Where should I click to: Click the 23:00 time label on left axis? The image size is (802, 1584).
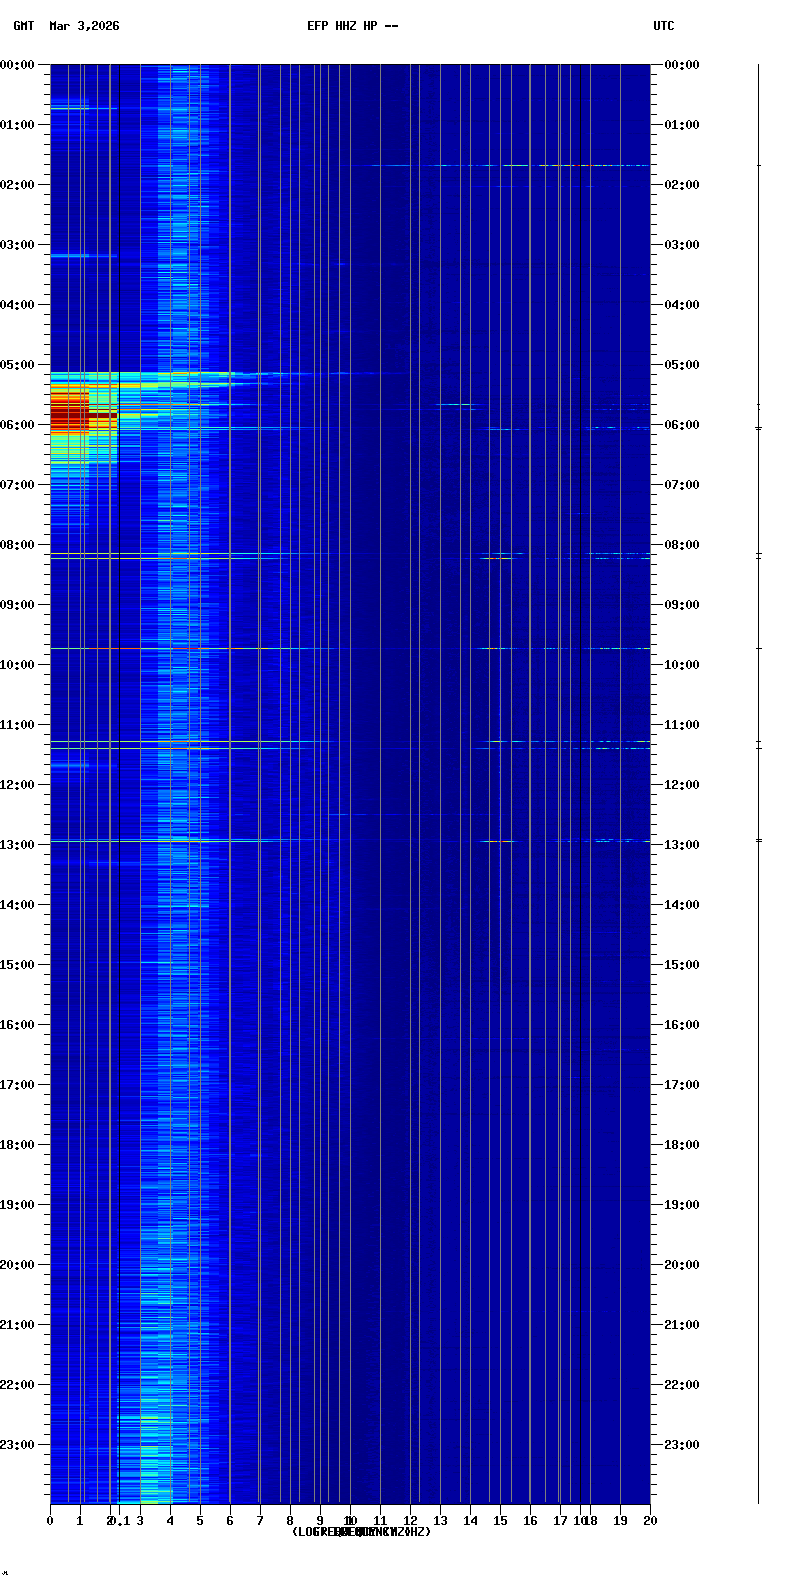tap(18, 1445)
